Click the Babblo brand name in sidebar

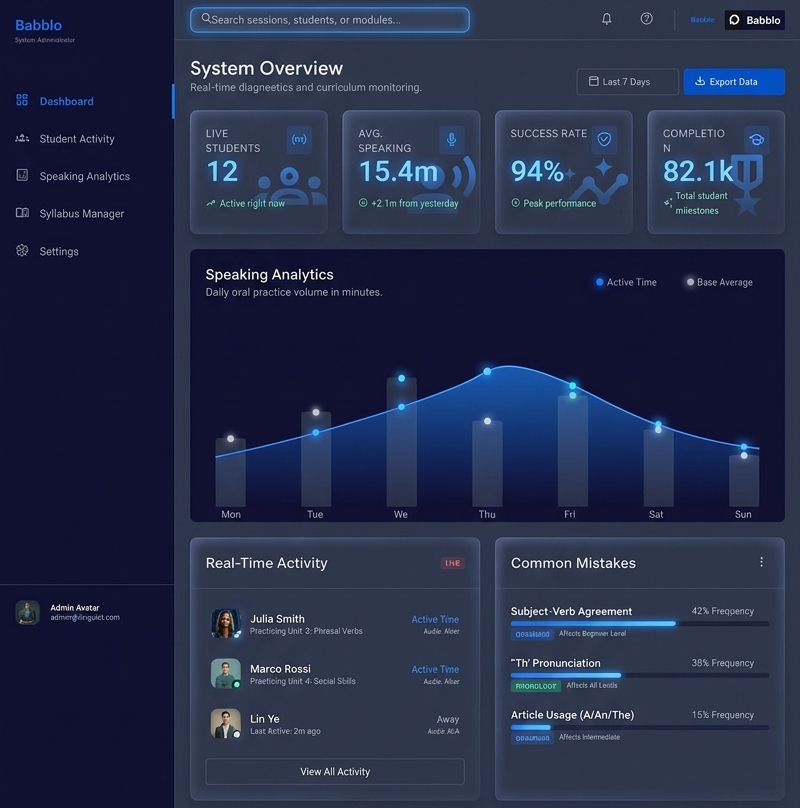pos(39,25)
